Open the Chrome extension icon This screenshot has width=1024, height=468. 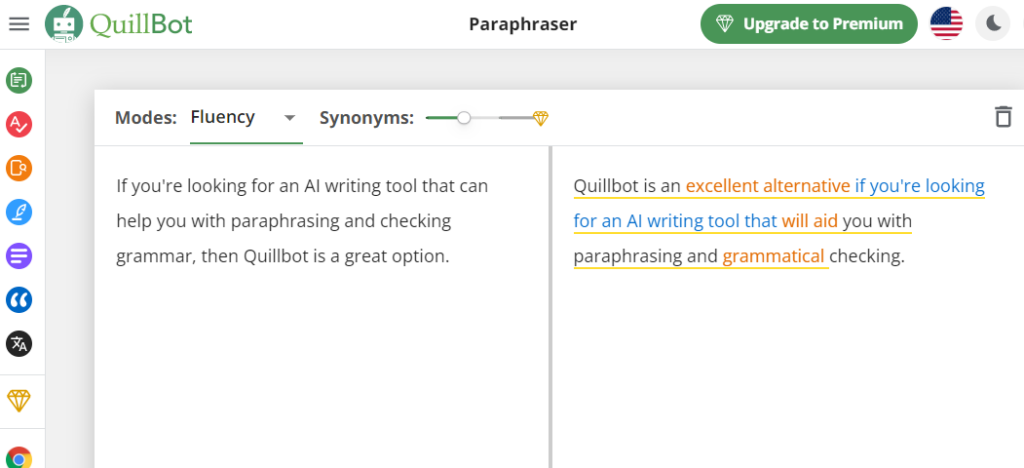(19, 458)
